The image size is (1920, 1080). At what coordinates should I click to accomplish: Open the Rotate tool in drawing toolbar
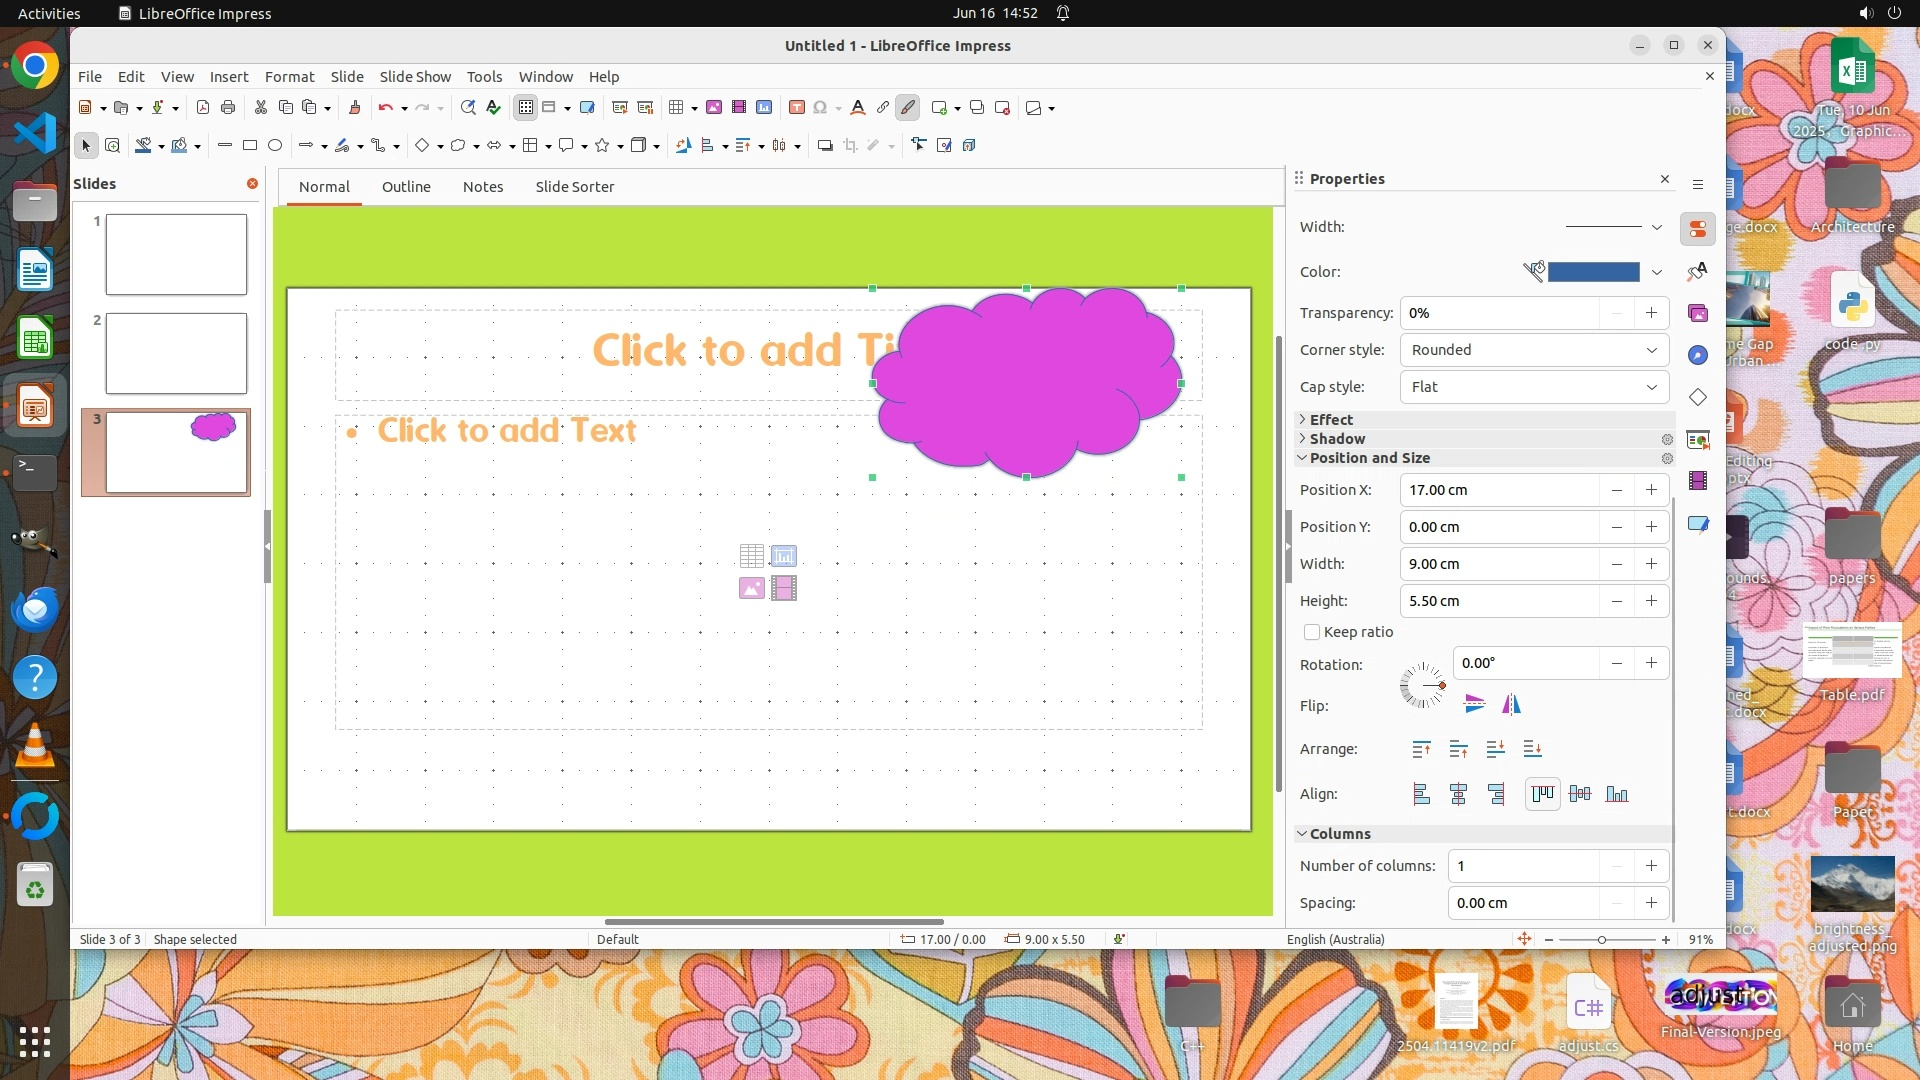(x=683, y=146)
